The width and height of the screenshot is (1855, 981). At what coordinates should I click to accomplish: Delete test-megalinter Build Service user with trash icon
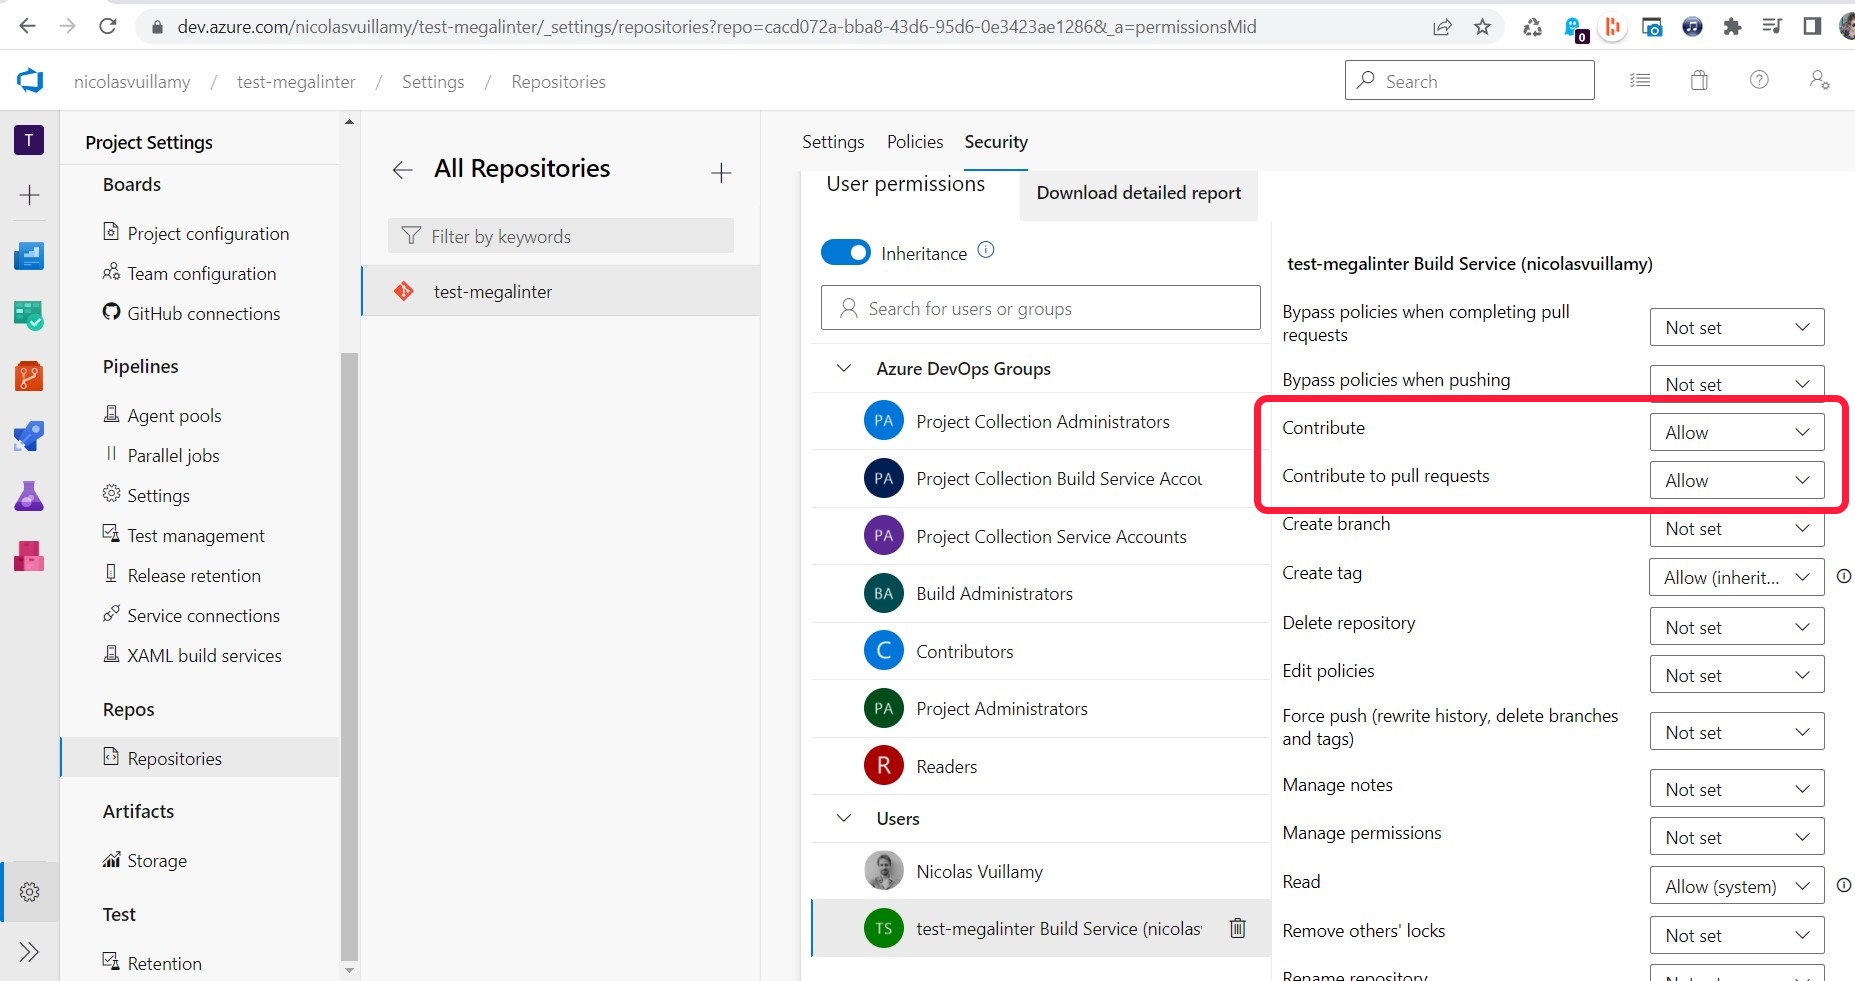[1237, 928]
